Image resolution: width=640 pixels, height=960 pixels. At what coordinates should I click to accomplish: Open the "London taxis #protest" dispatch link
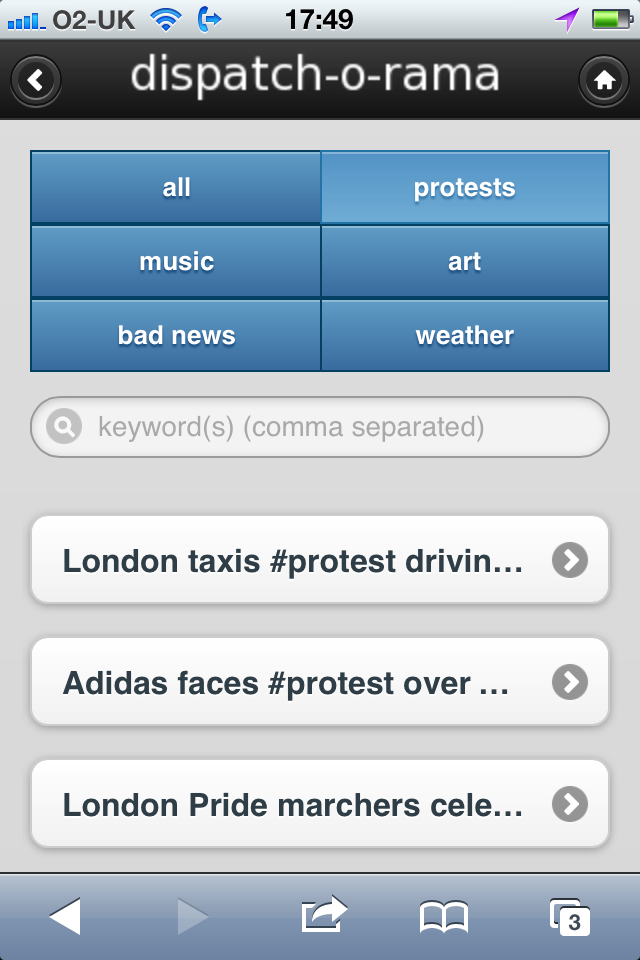320,560
